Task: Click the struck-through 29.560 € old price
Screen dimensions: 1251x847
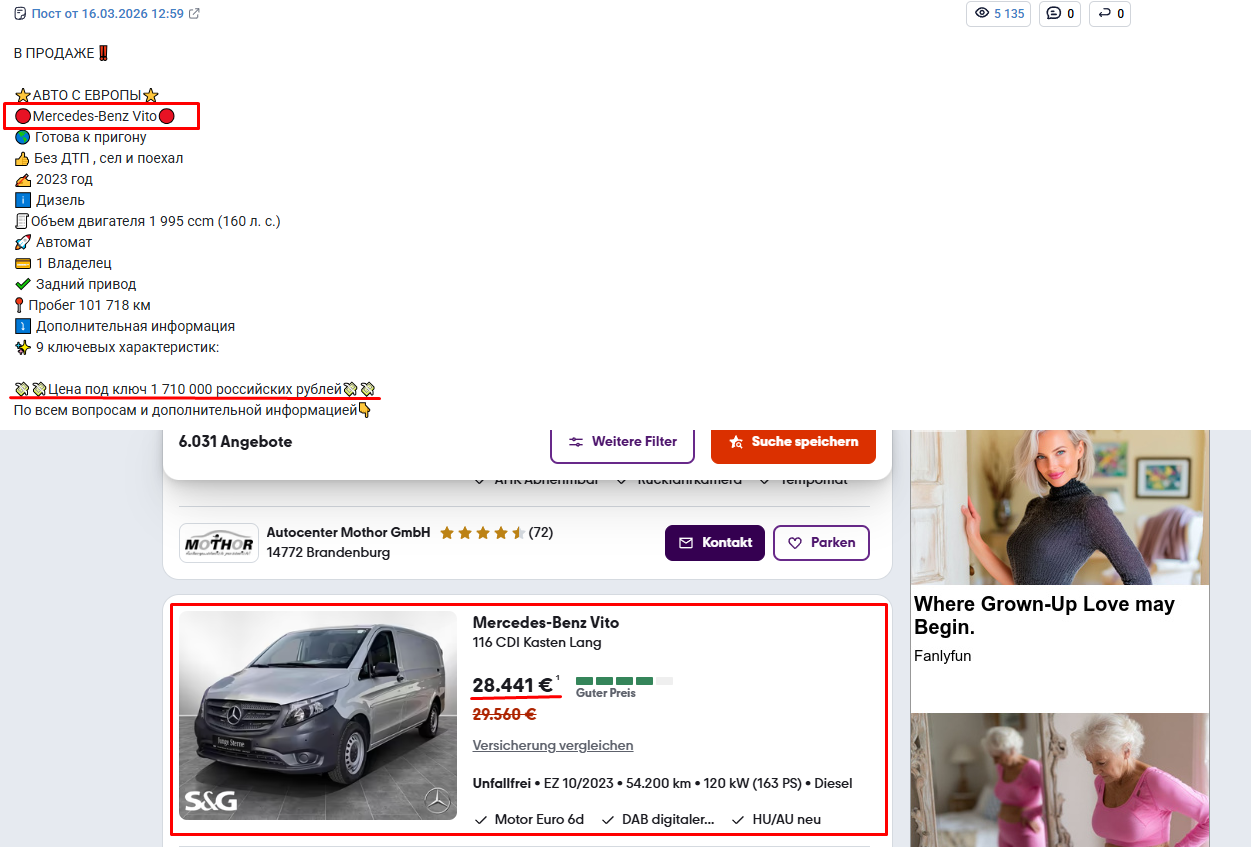Action: tap(504, 714)
